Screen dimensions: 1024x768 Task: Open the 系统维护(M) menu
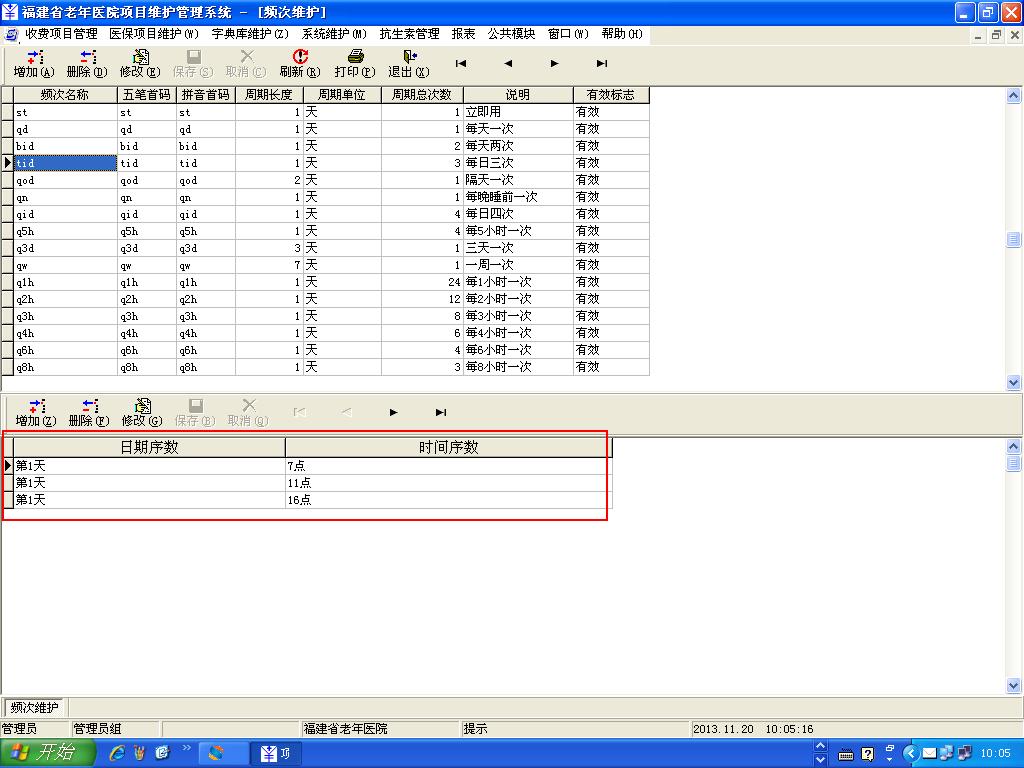[x=334, y=34]
